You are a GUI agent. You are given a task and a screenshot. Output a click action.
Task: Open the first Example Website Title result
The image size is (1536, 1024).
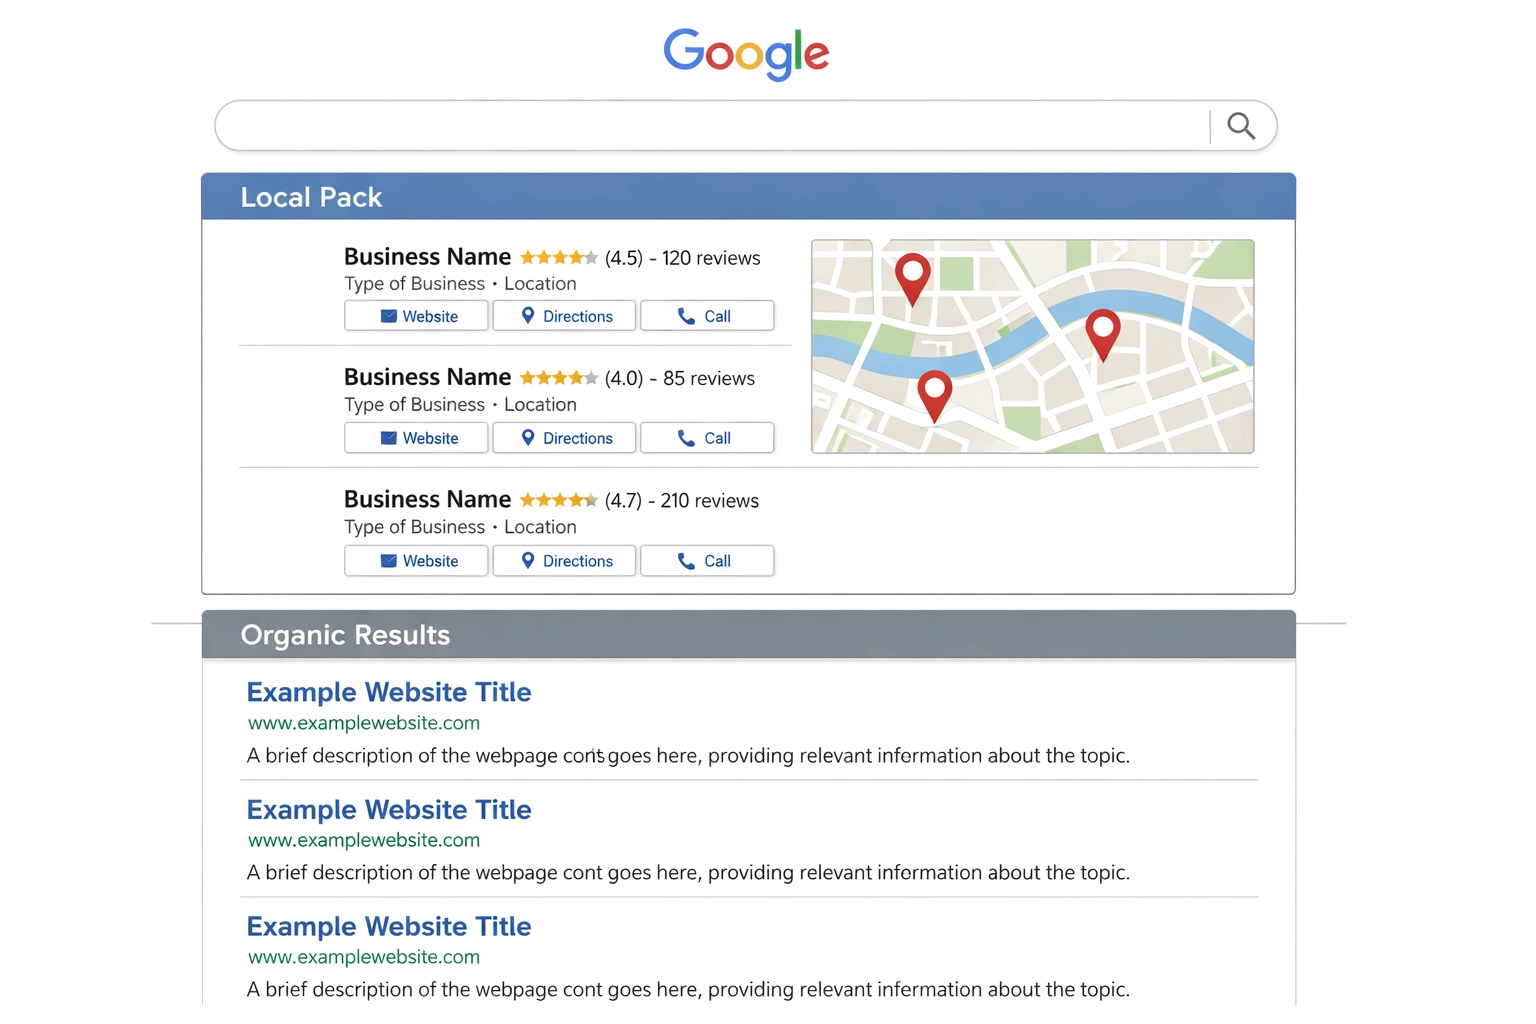[x=389, y=692]
